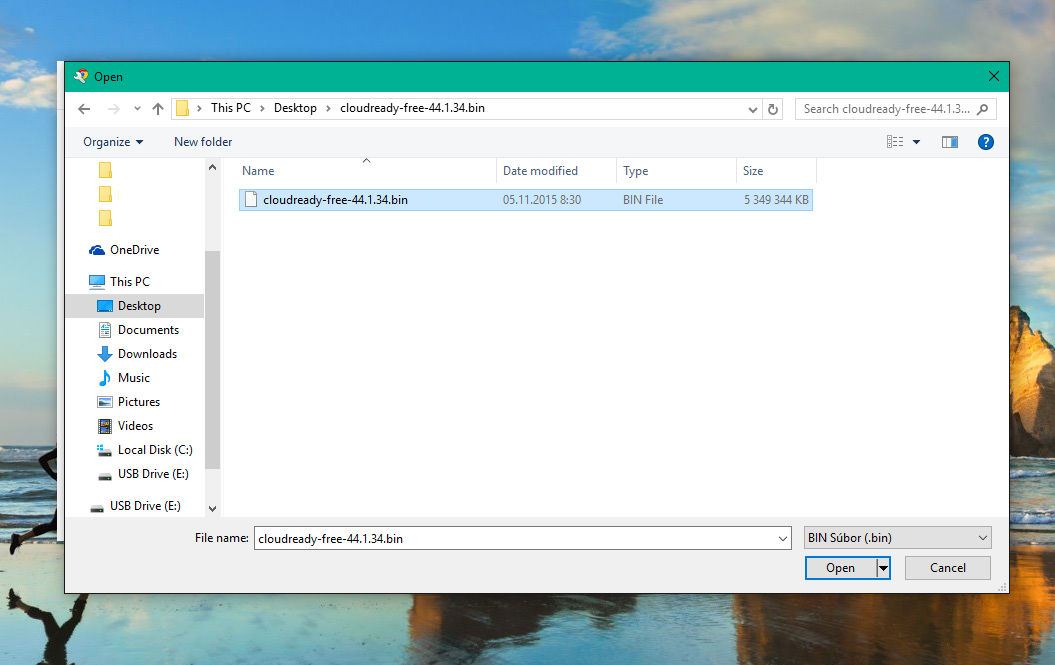Viewport: 1055px width, 665px height.
Task: Click the OneDrive cloud icon
Action: click(97, 250)
